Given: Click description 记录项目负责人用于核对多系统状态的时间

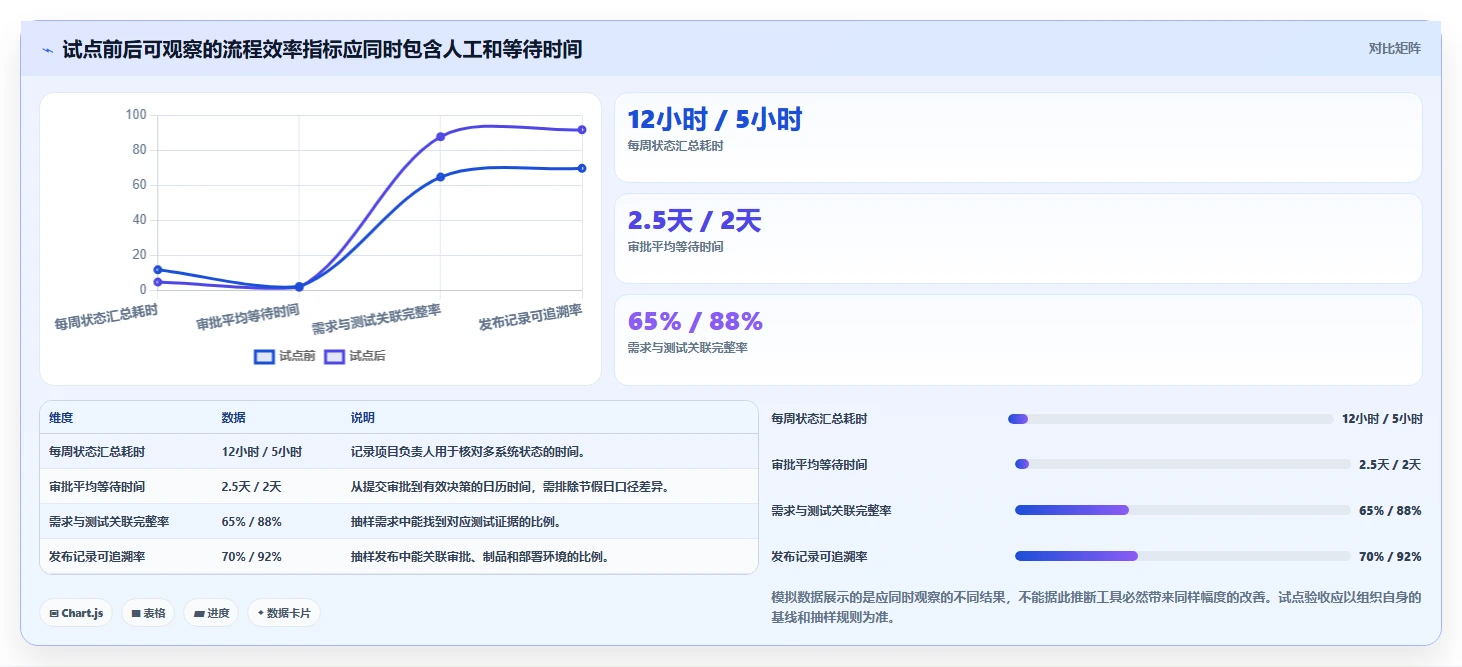Looking at the screenshot, I should (467, 452).
